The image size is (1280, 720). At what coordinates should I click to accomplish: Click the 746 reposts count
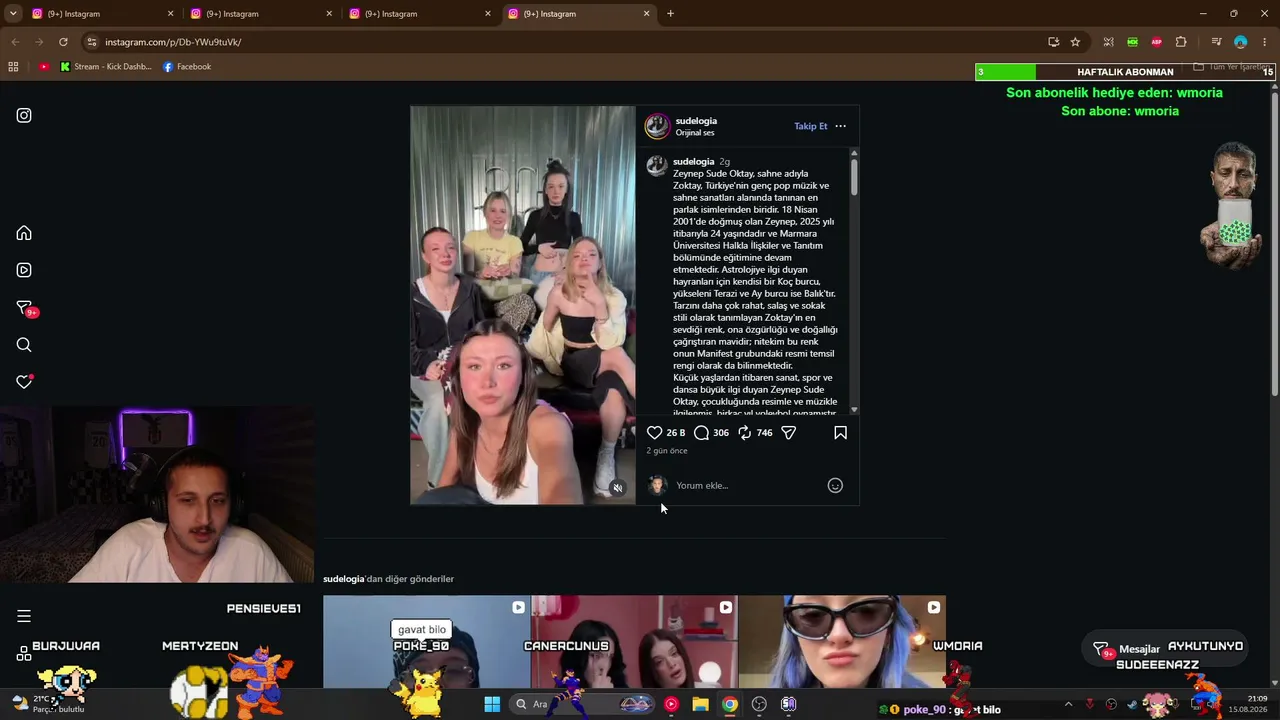point(764,433)
